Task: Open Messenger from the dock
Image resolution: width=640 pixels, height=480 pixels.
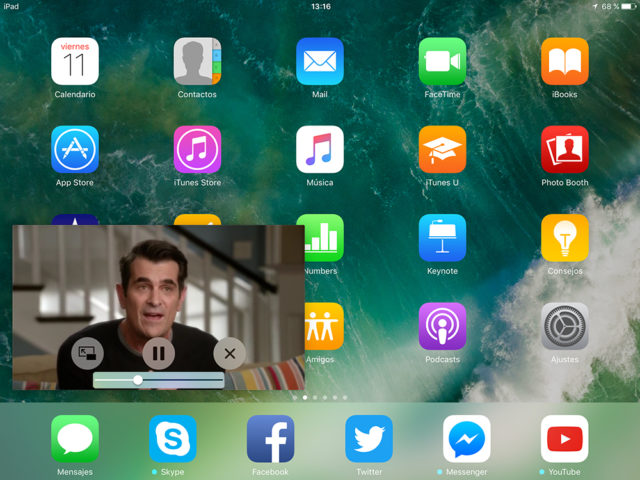Action: pos(467,439)
